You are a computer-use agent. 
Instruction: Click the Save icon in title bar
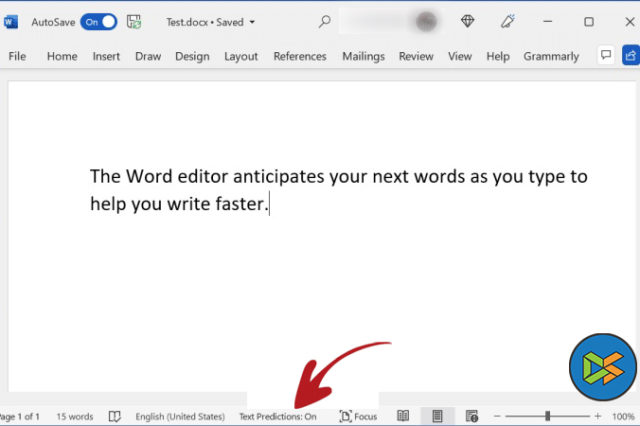pos(134,21)
